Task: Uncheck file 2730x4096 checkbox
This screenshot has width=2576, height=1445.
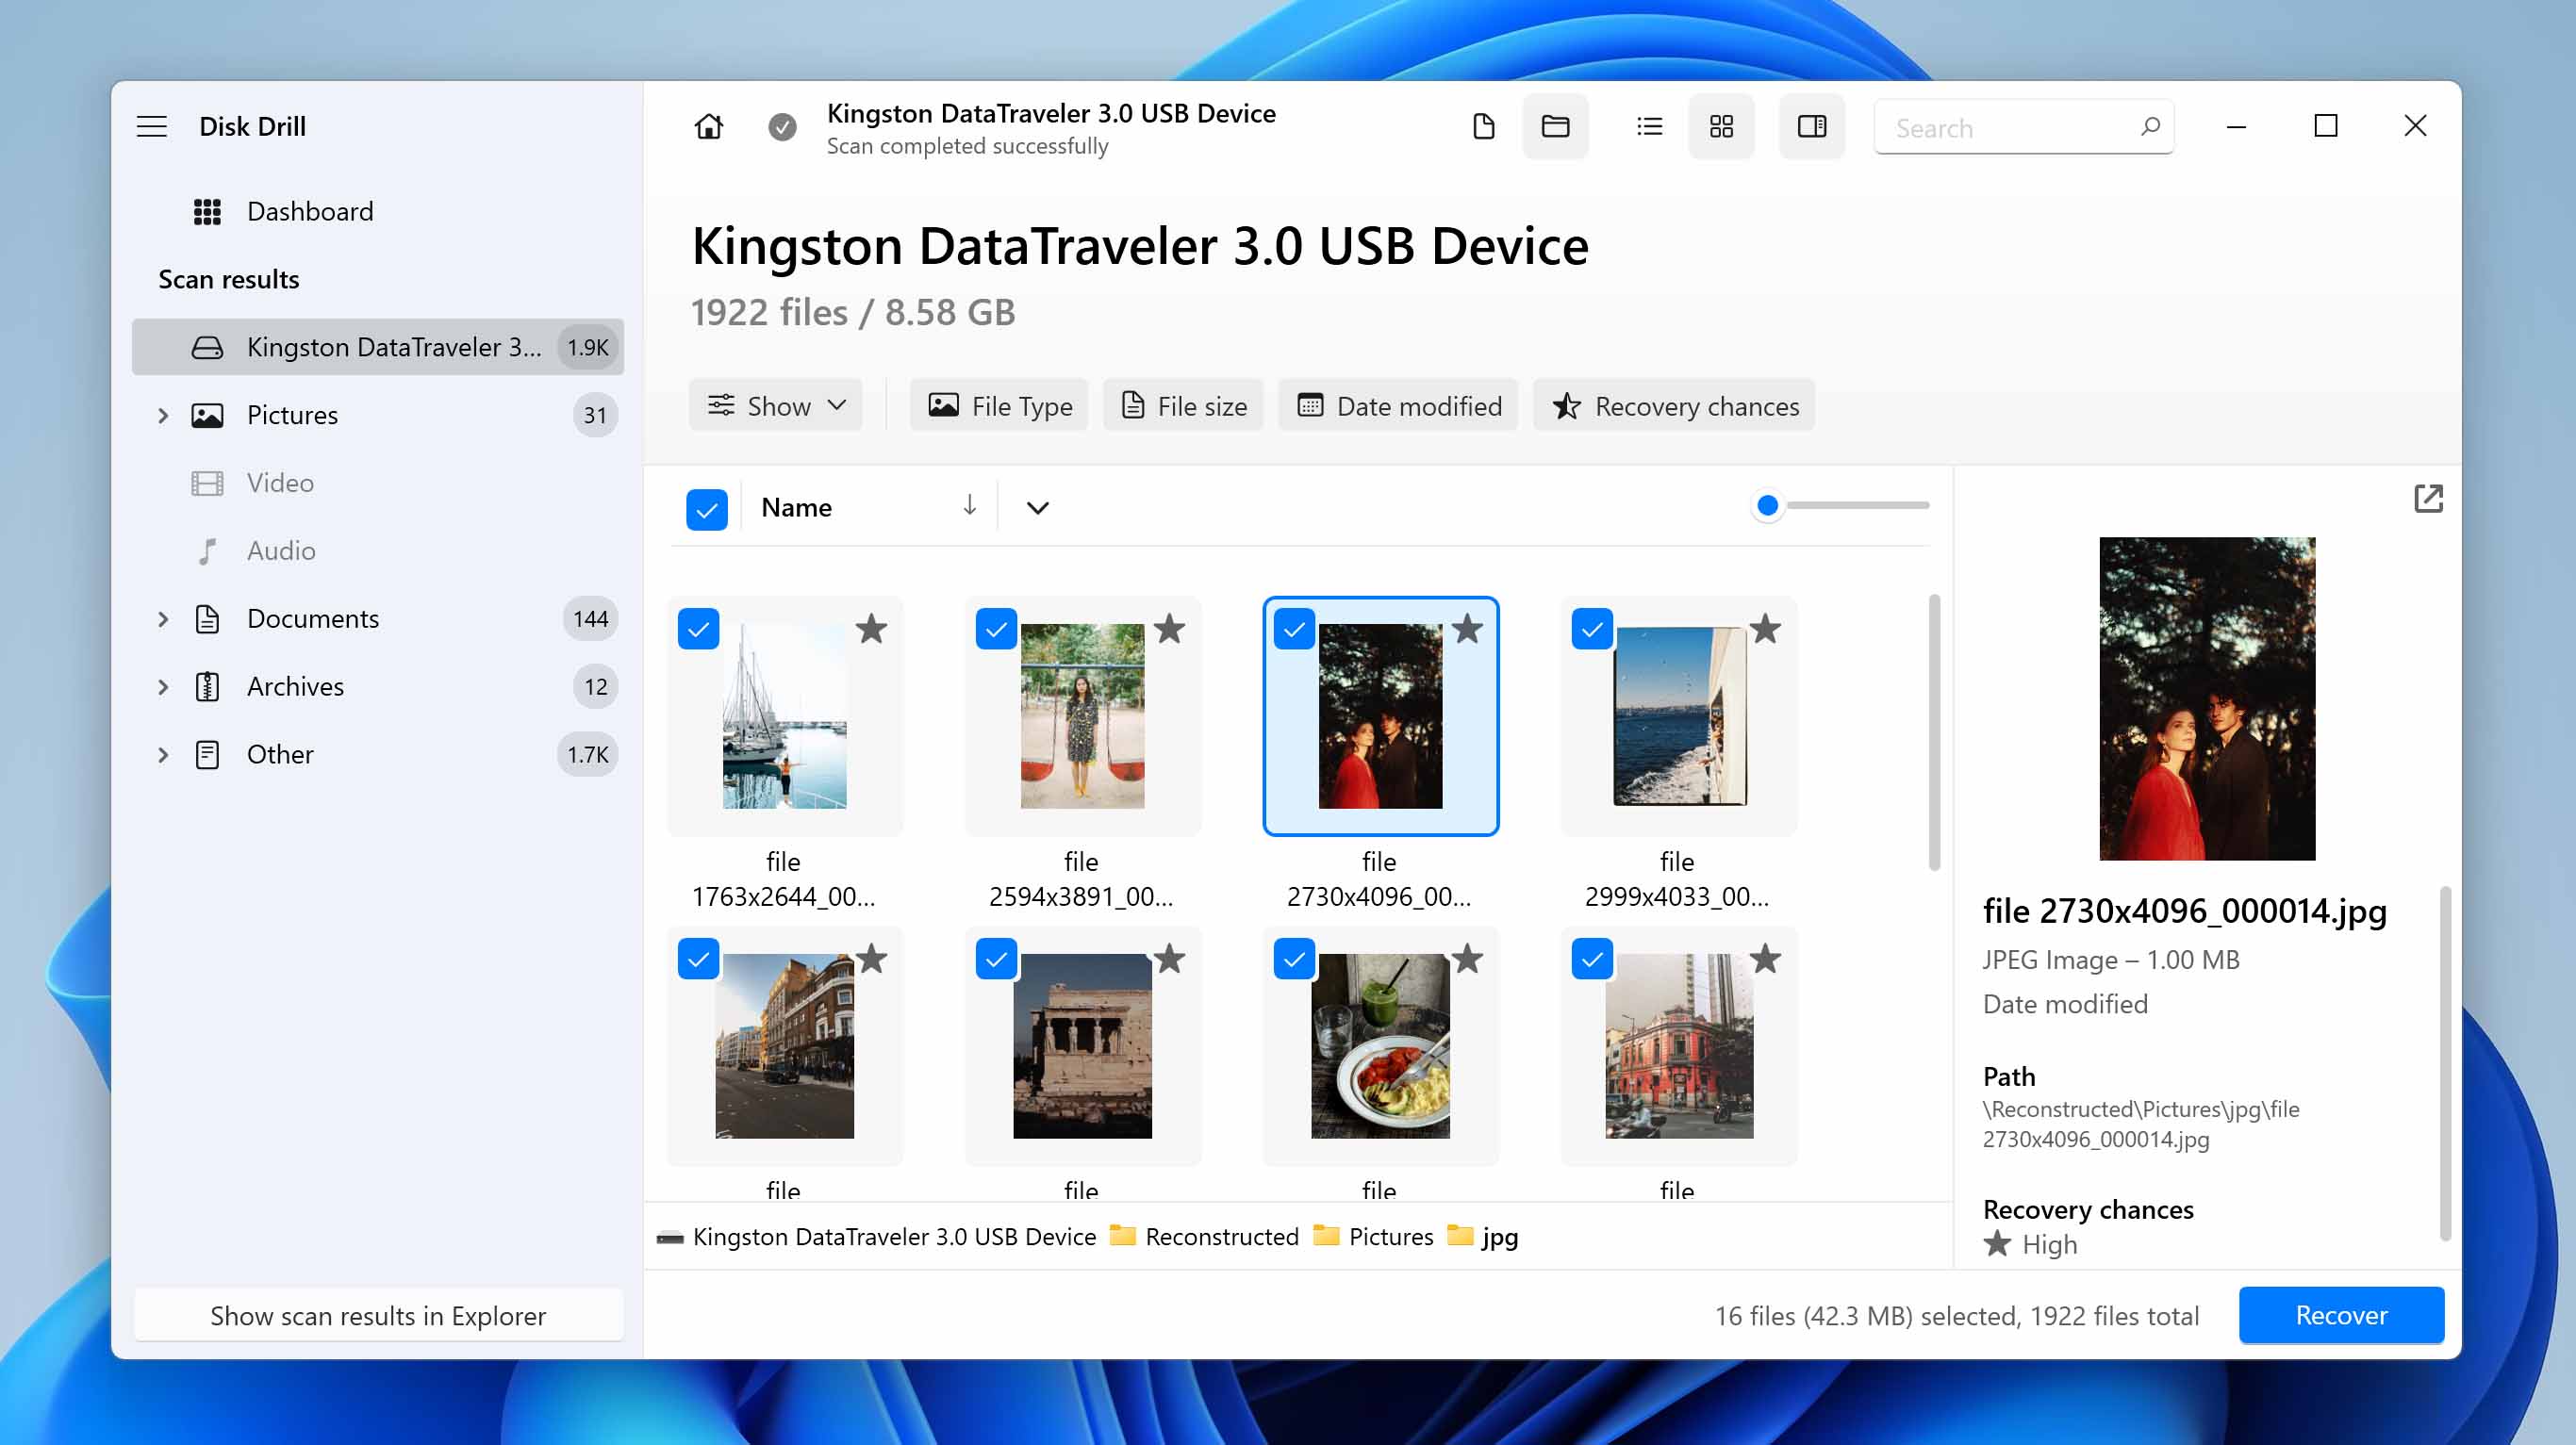Action: [x=1294, y=629]
